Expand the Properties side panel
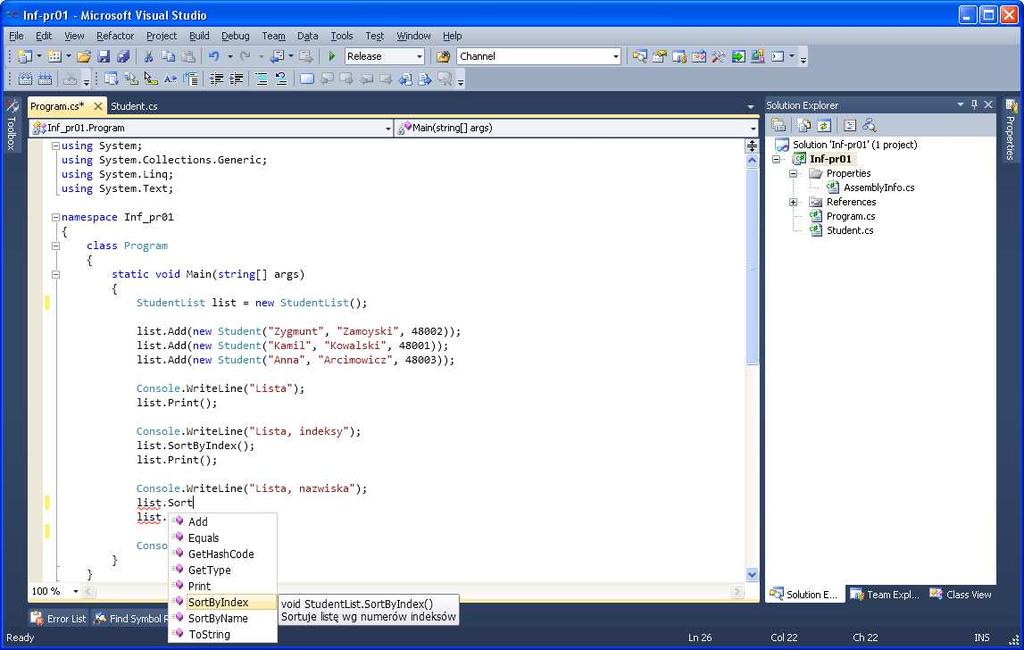The height and width of the screenshot is (650, 1024). click(1011, 129)
